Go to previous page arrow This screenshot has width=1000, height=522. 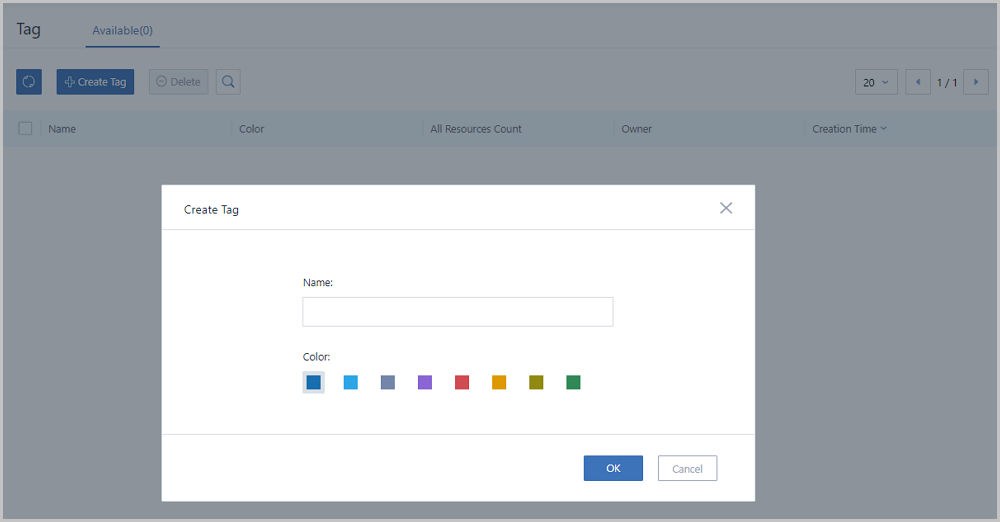pyautogui.click(x=918, y=82)
